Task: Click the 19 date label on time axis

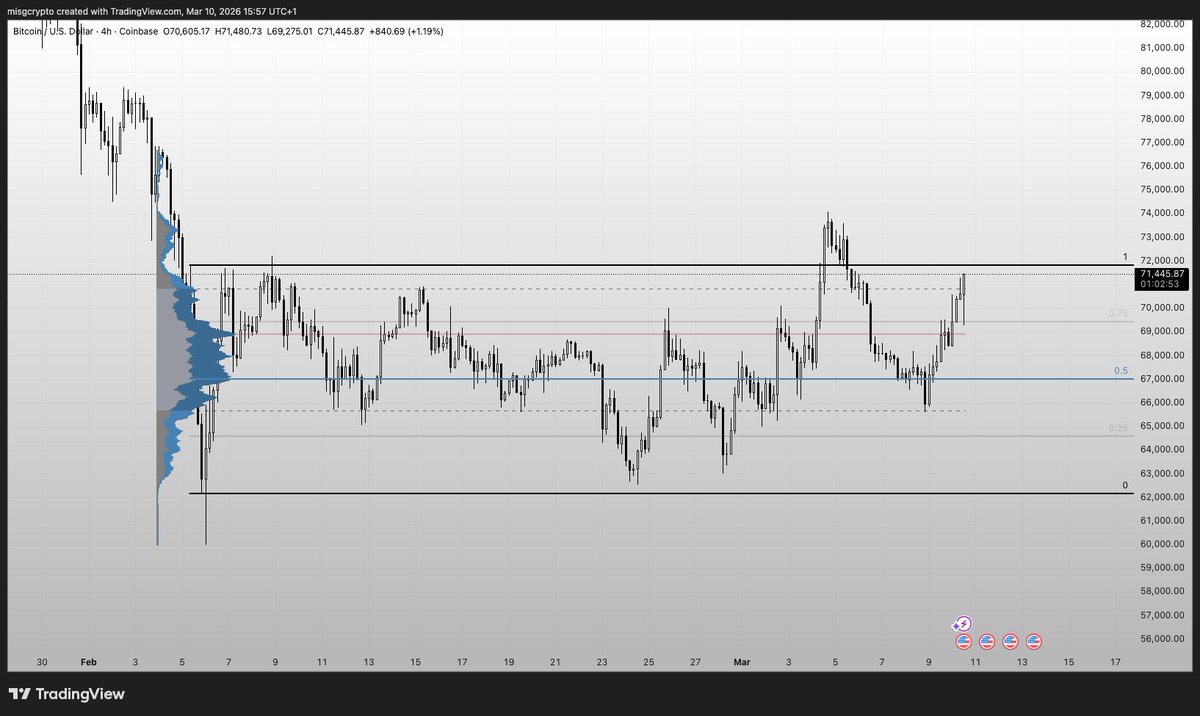Action: coord(509,662)
